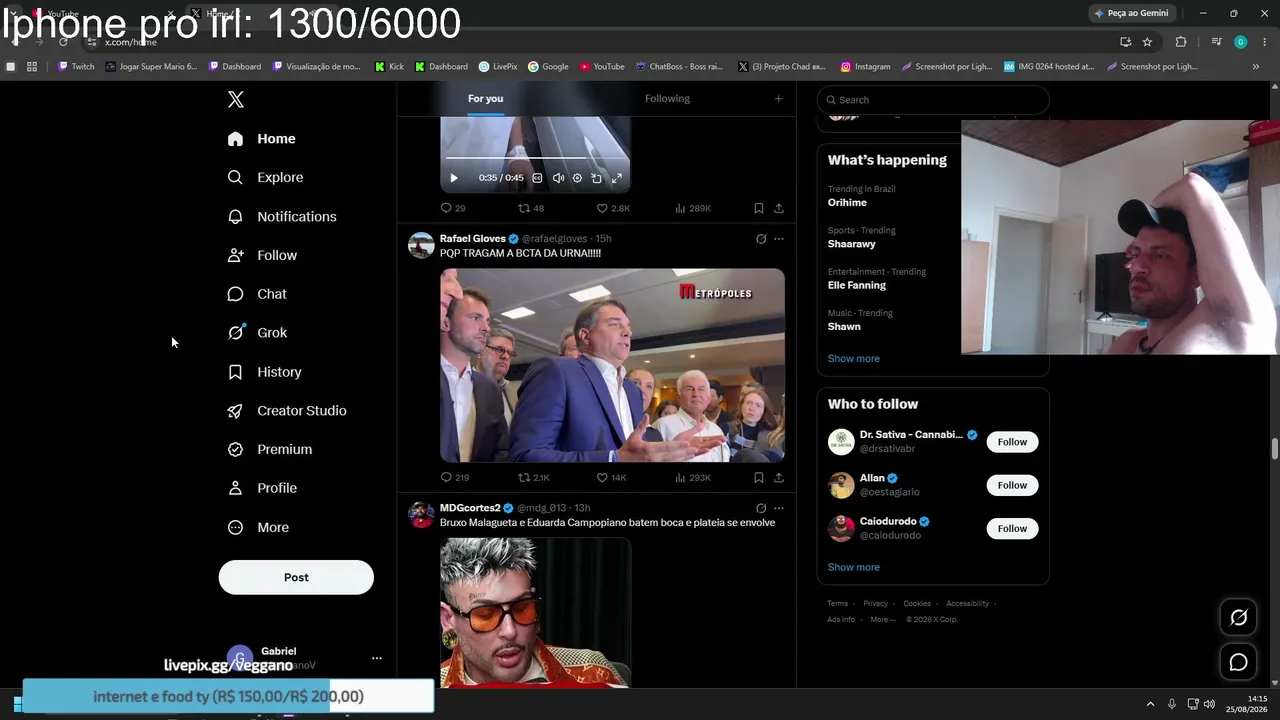Image resolution: width=1280 pixels, height=720 pixels.
Task: Share the top video post
Action: (779, 208)
